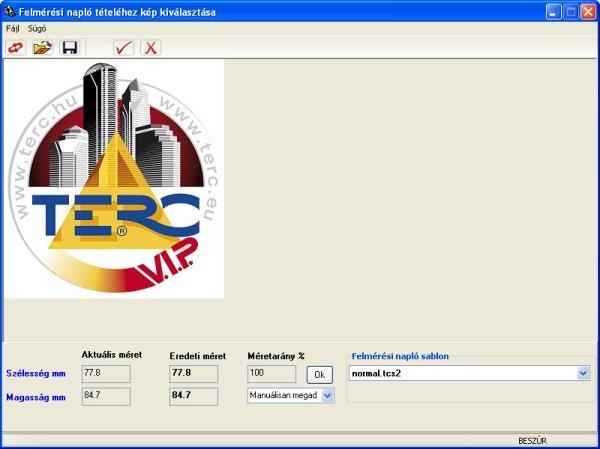The width and height of the screenshot is (600, 449).
Task: Click the Magasság mm label
Action: coord(36,398)
